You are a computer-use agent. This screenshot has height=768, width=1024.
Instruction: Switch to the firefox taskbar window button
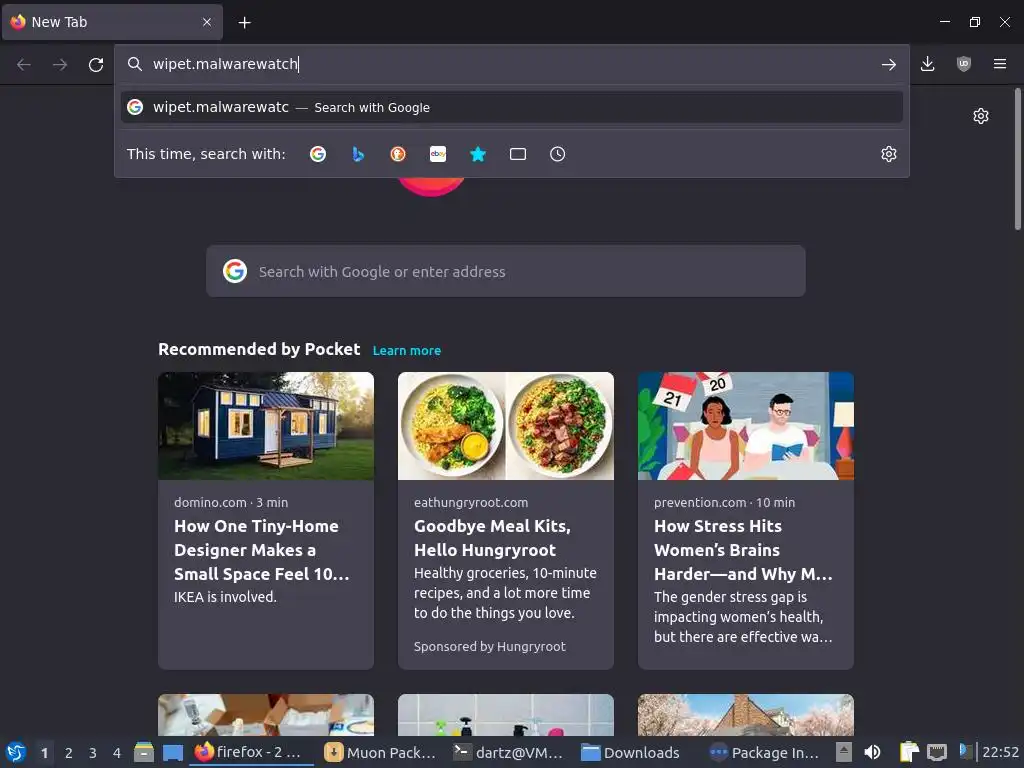(251, 752)
